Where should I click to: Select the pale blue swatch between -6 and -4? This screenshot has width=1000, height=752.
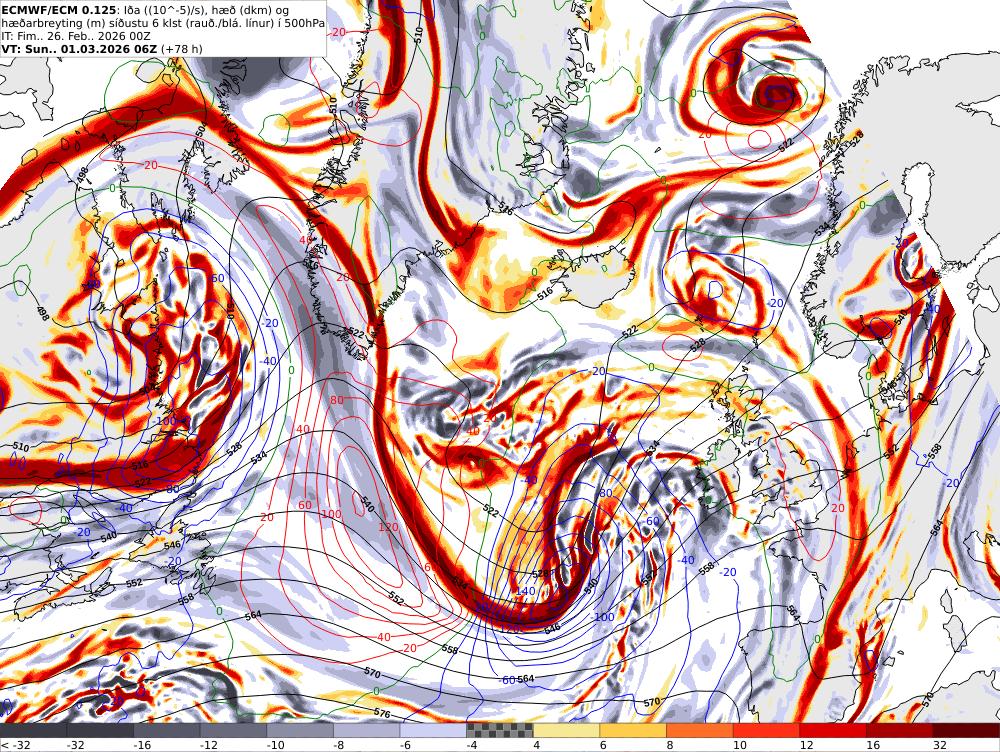[x=433, y=731]
